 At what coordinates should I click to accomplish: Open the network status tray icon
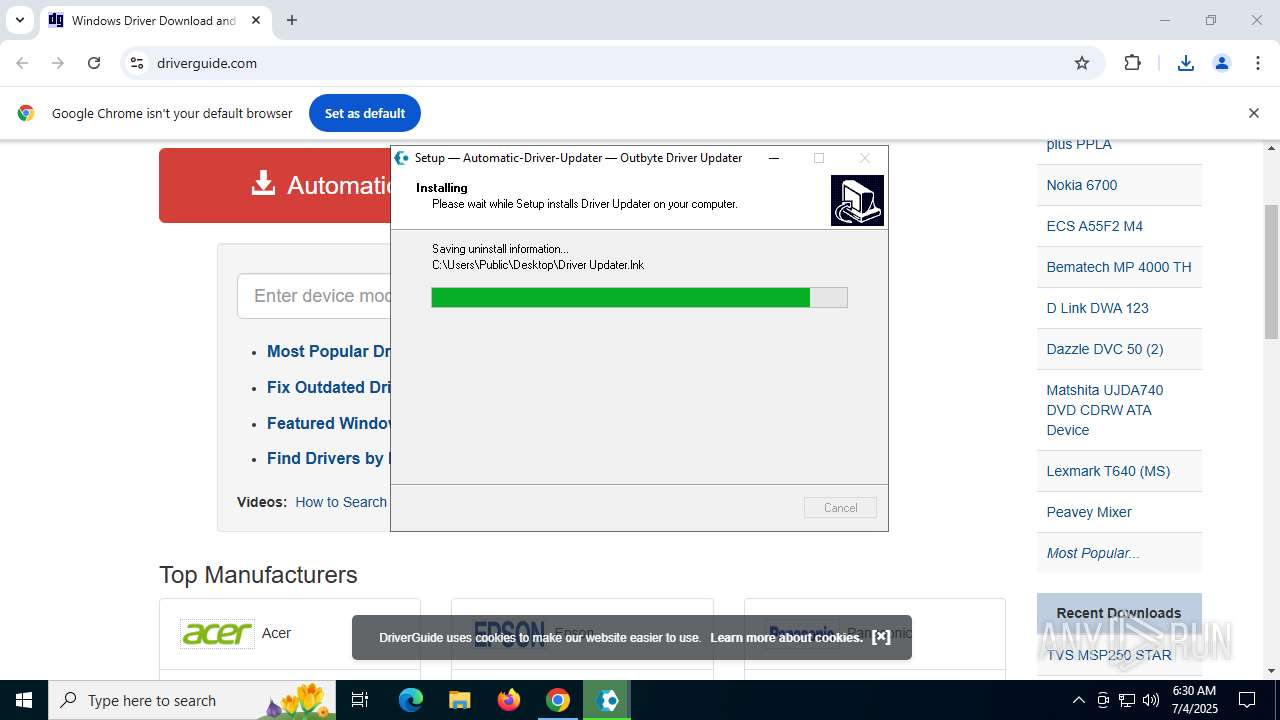tap(1127, 700)
